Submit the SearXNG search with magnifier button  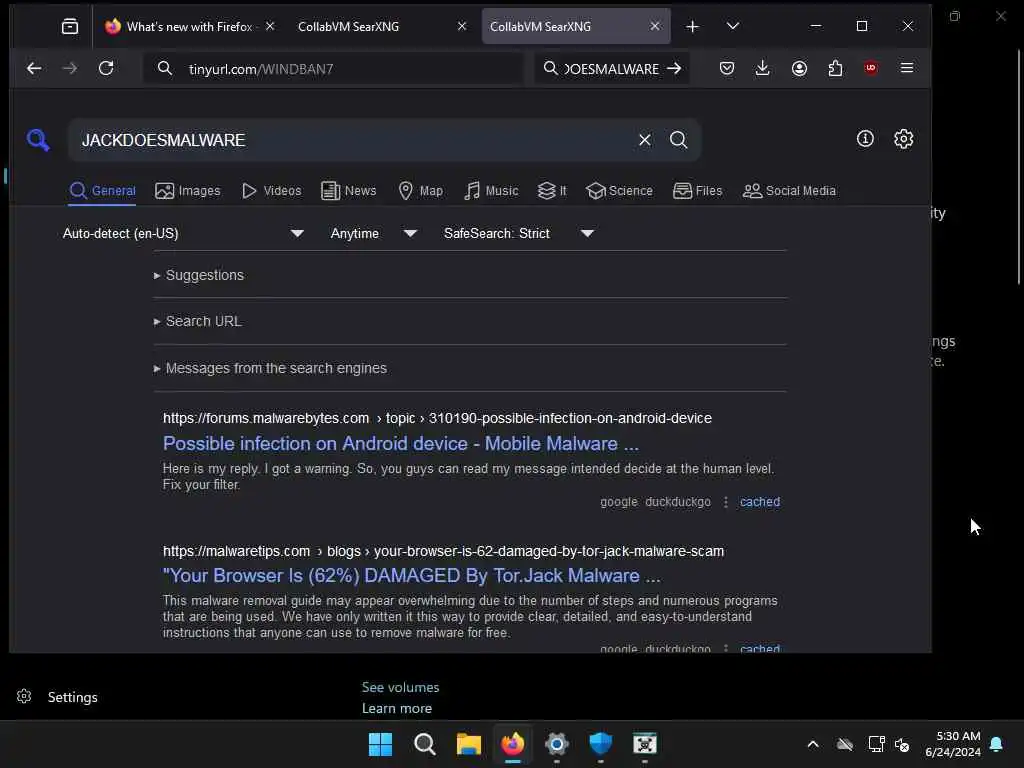pyautogui.click(x=679, y=140)
